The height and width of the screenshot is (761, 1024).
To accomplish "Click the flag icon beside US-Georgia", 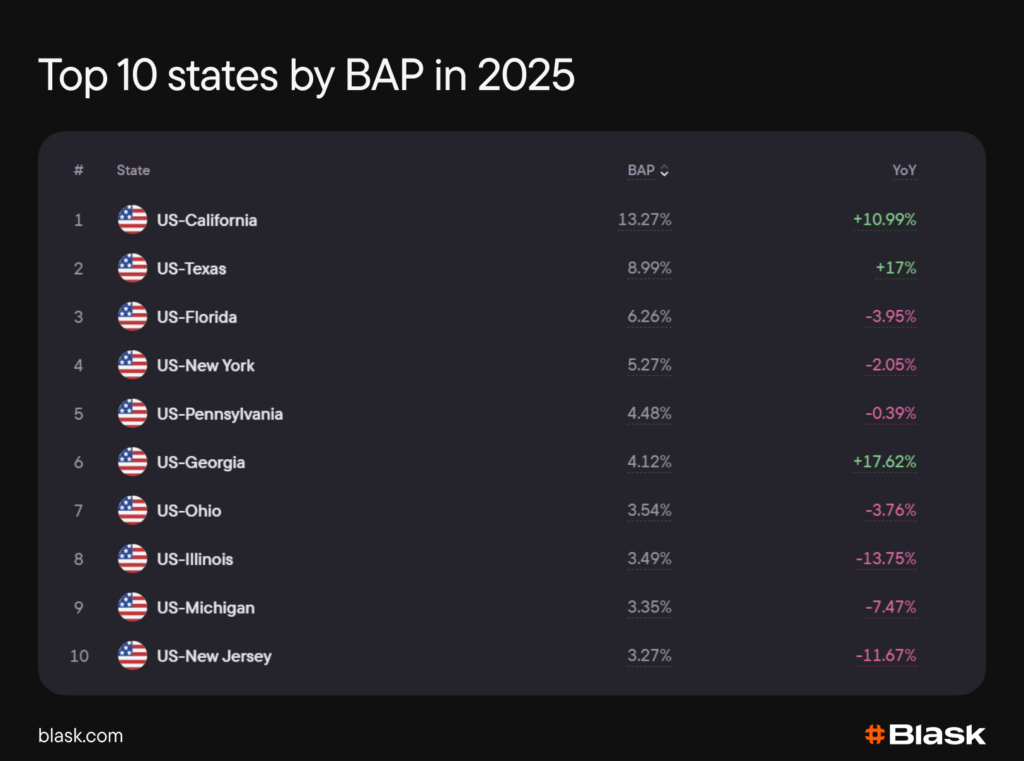I will tap(132, 462).
